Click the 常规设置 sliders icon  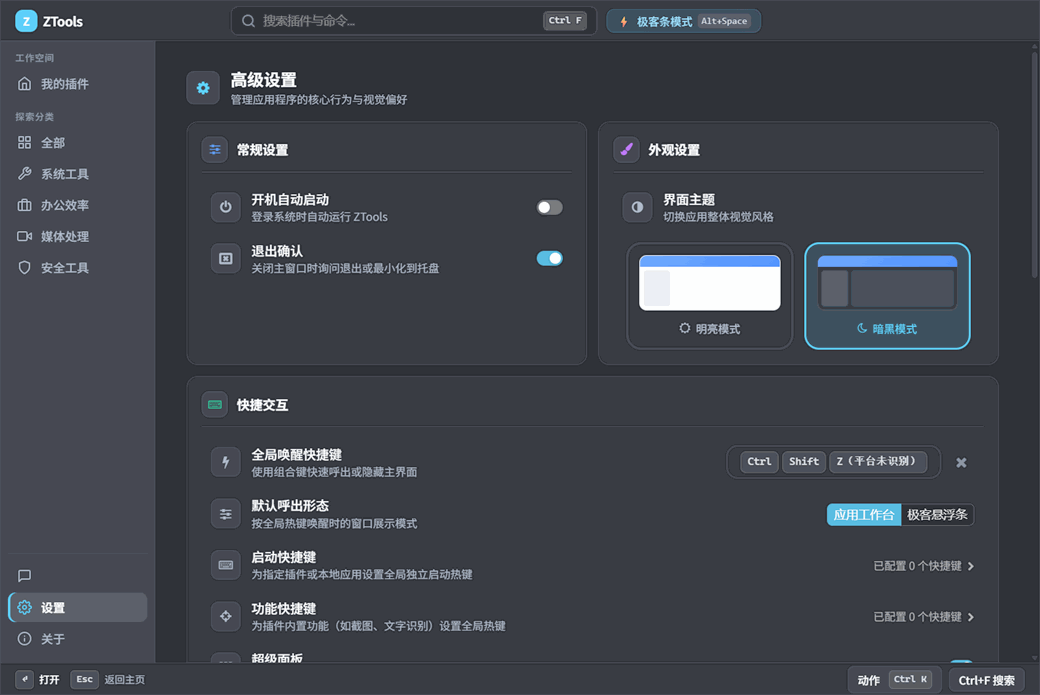coord(215,150)
